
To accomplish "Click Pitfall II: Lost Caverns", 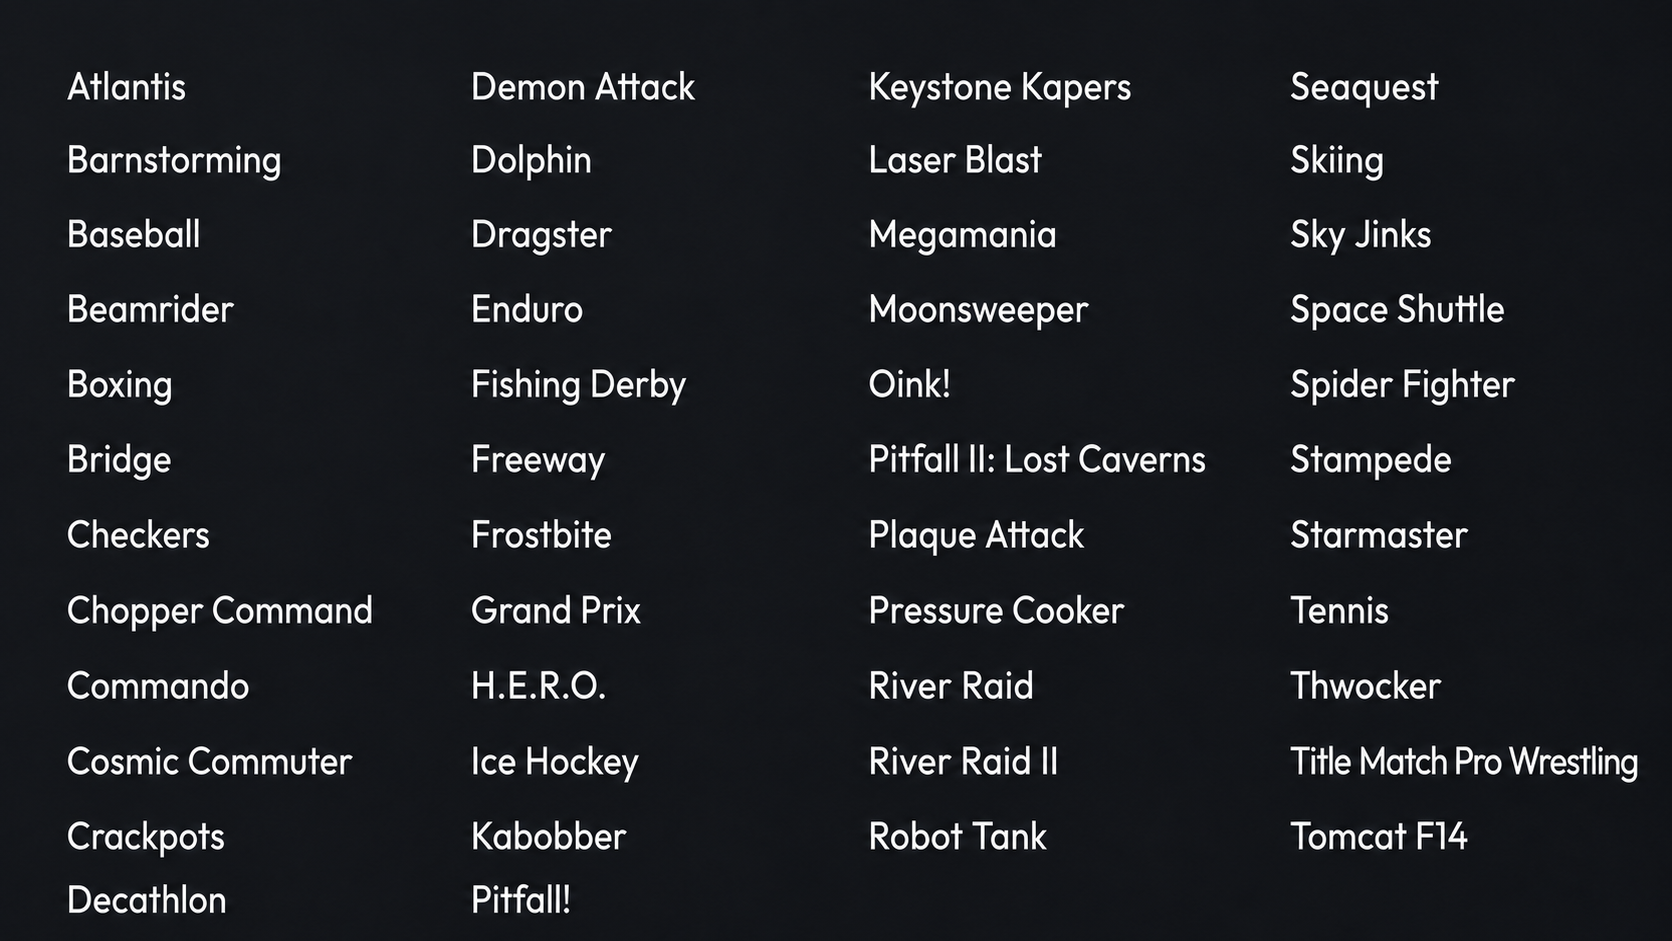I will tap(1037, 460).
